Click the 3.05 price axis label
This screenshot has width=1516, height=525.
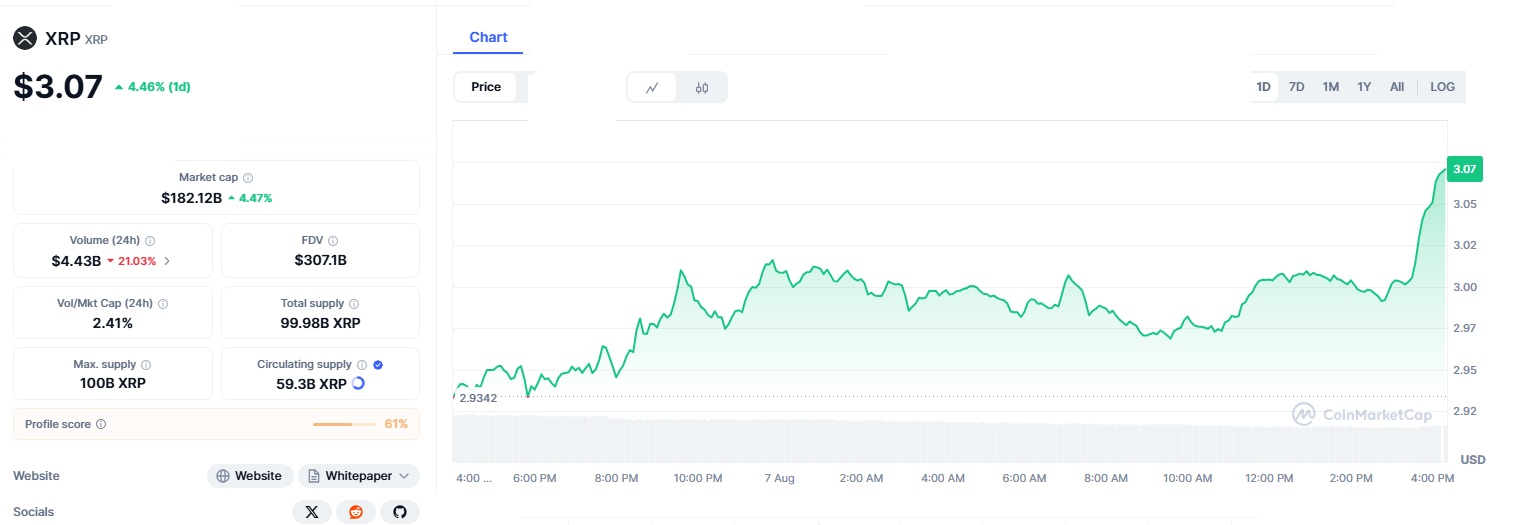[1465, 204]
